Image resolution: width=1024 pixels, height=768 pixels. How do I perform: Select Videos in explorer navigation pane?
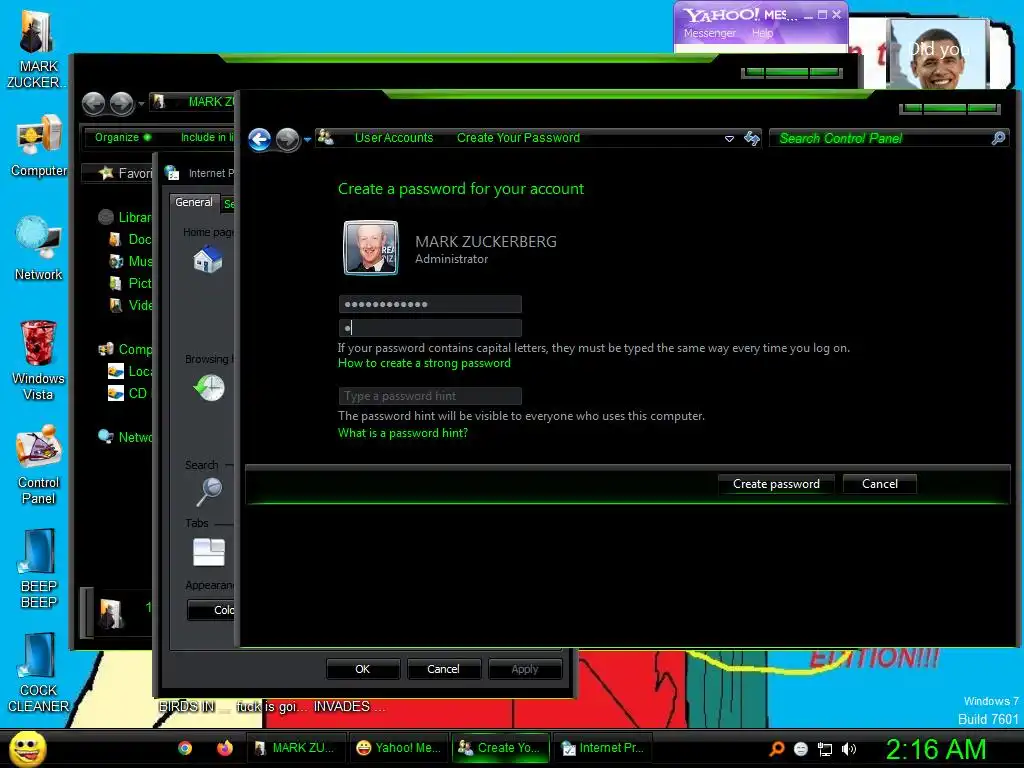coord(131,305)
